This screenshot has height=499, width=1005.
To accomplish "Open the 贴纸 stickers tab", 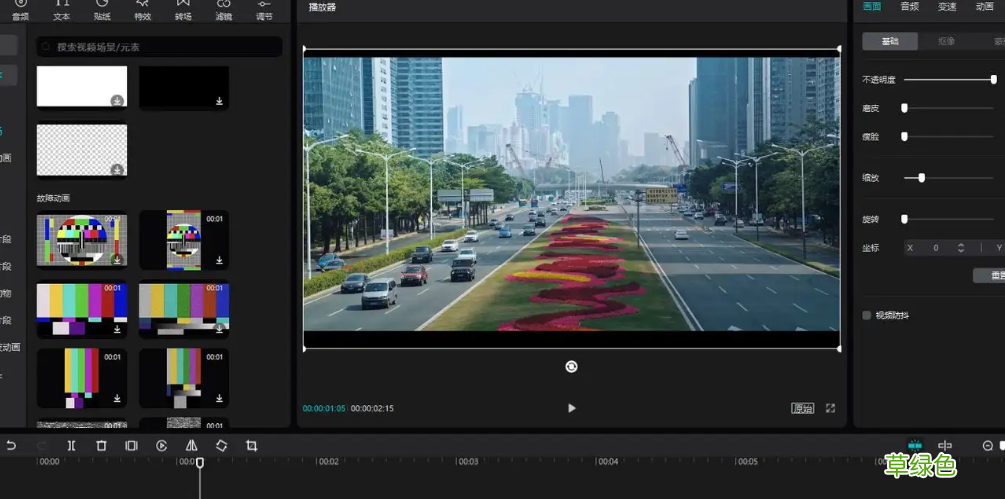I will (x=102, y=11).
